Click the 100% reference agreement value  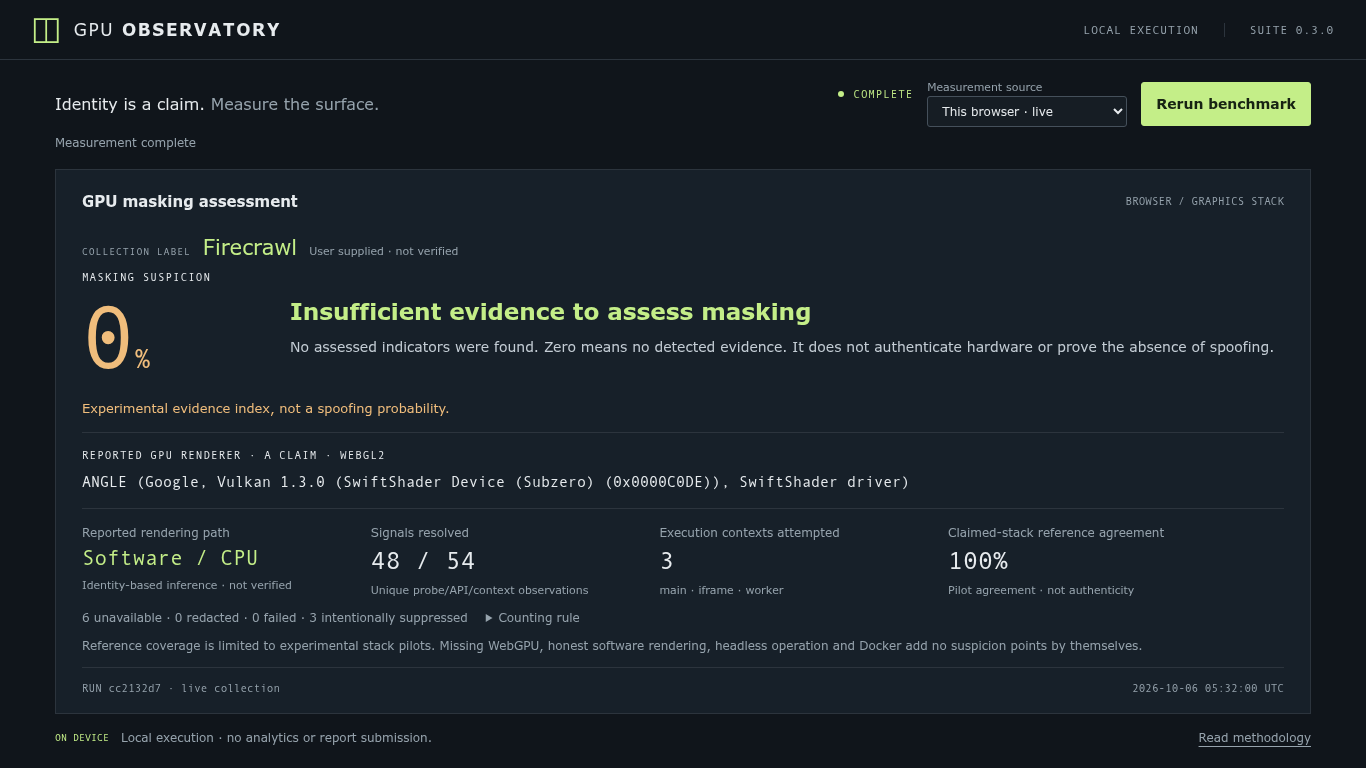(978, 561)
